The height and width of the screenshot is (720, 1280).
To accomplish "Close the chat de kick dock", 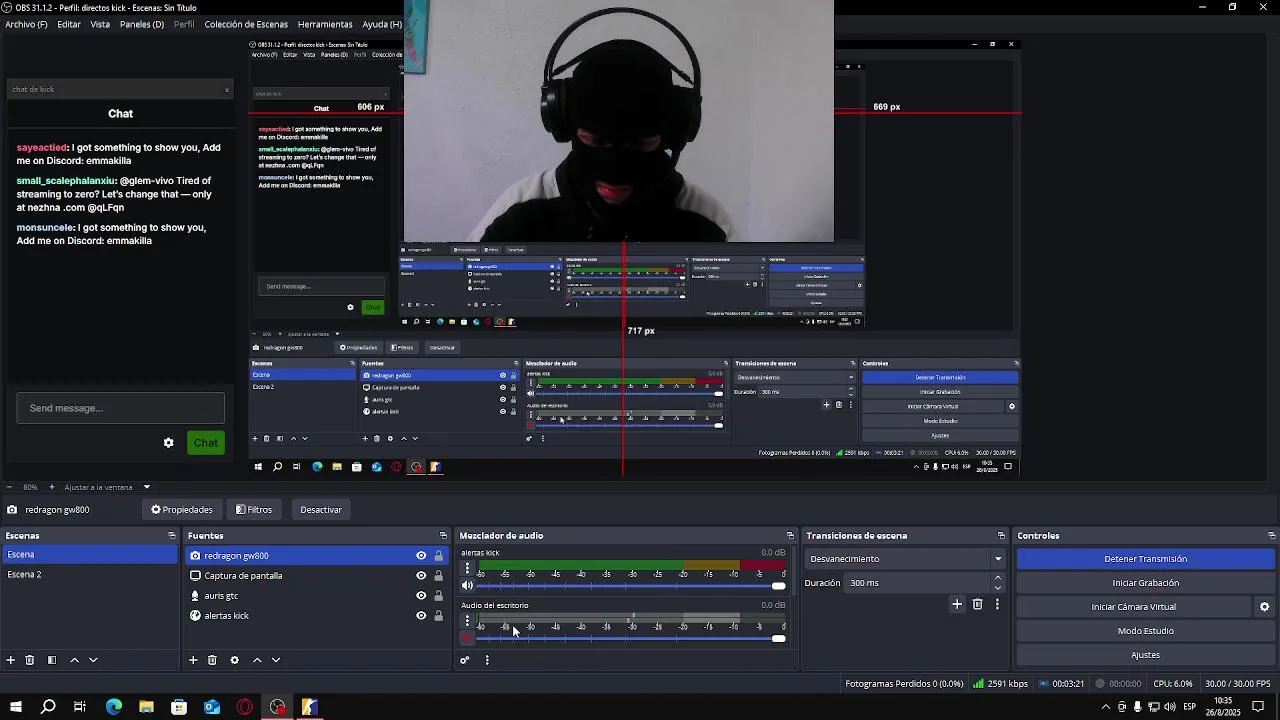I will point(227,90).
